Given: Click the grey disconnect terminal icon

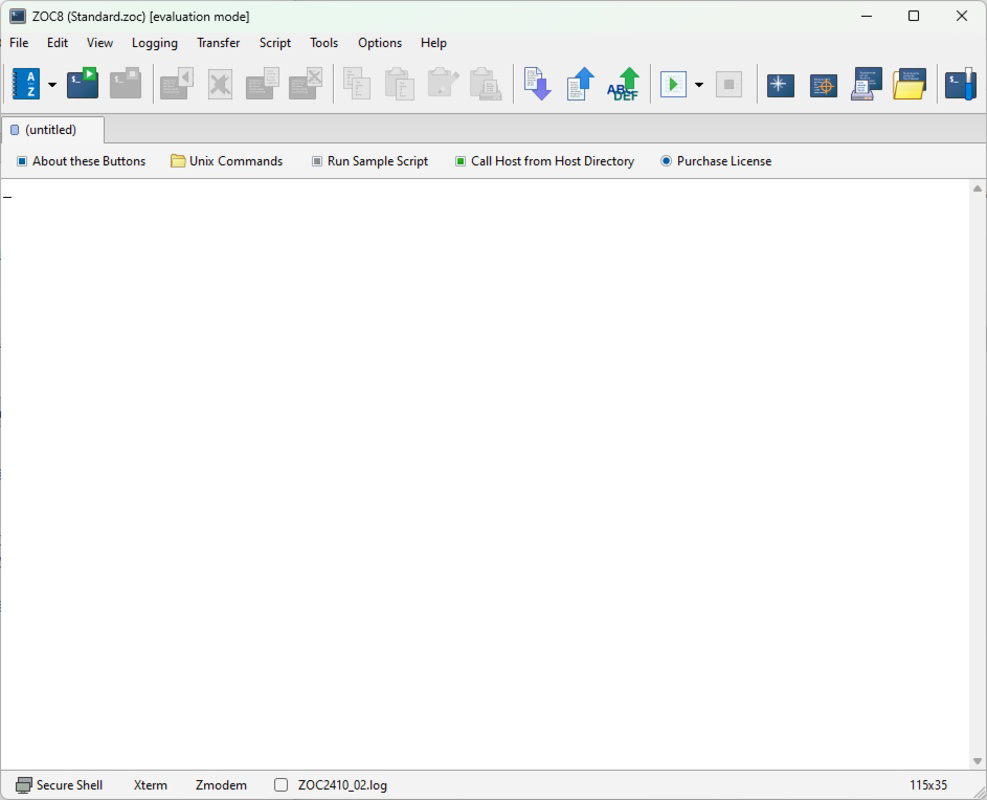Looking at the screenshot, I should click(125, 83).
